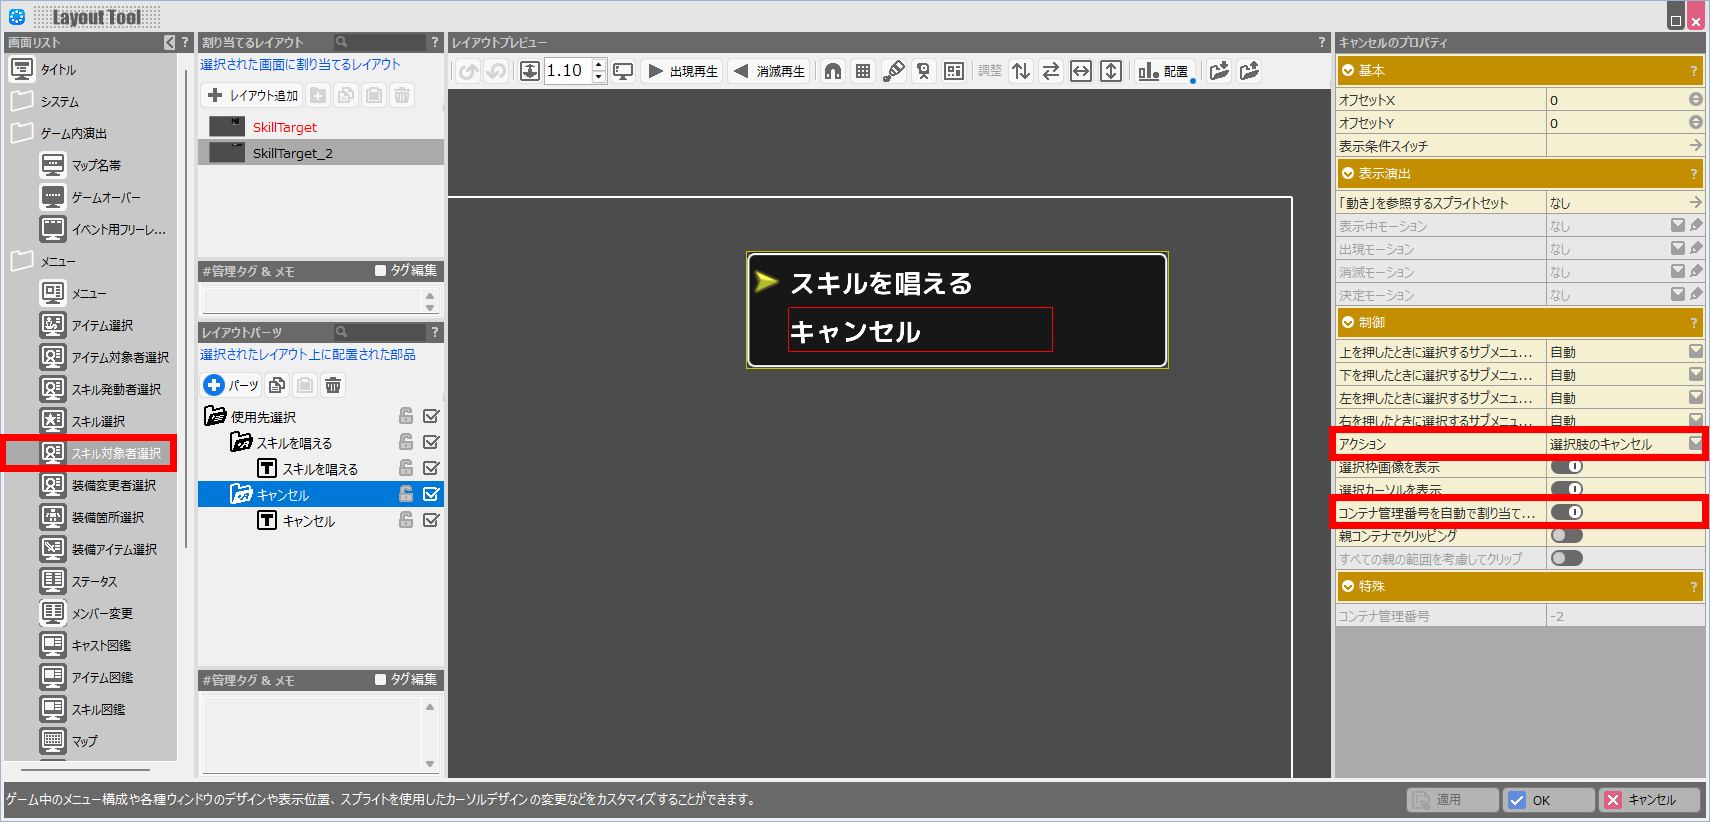This screenshot has width=1710, height=822.
Task: Click the レイアウト追加 button
Action: coord(253,95)
